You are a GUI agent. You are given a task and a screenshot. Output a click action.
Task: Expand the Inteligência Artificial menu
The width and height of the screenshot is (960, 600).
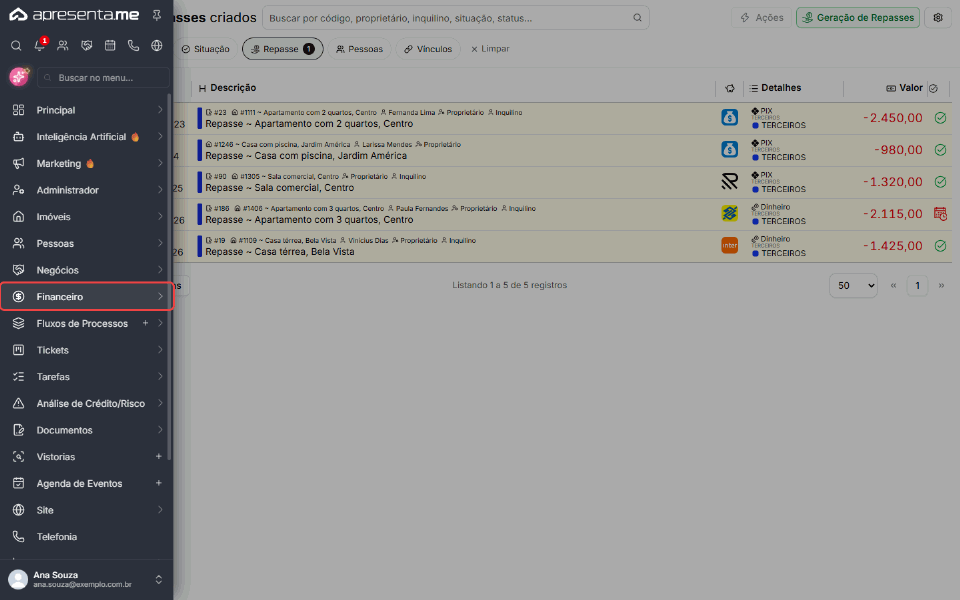pos(87,137)
